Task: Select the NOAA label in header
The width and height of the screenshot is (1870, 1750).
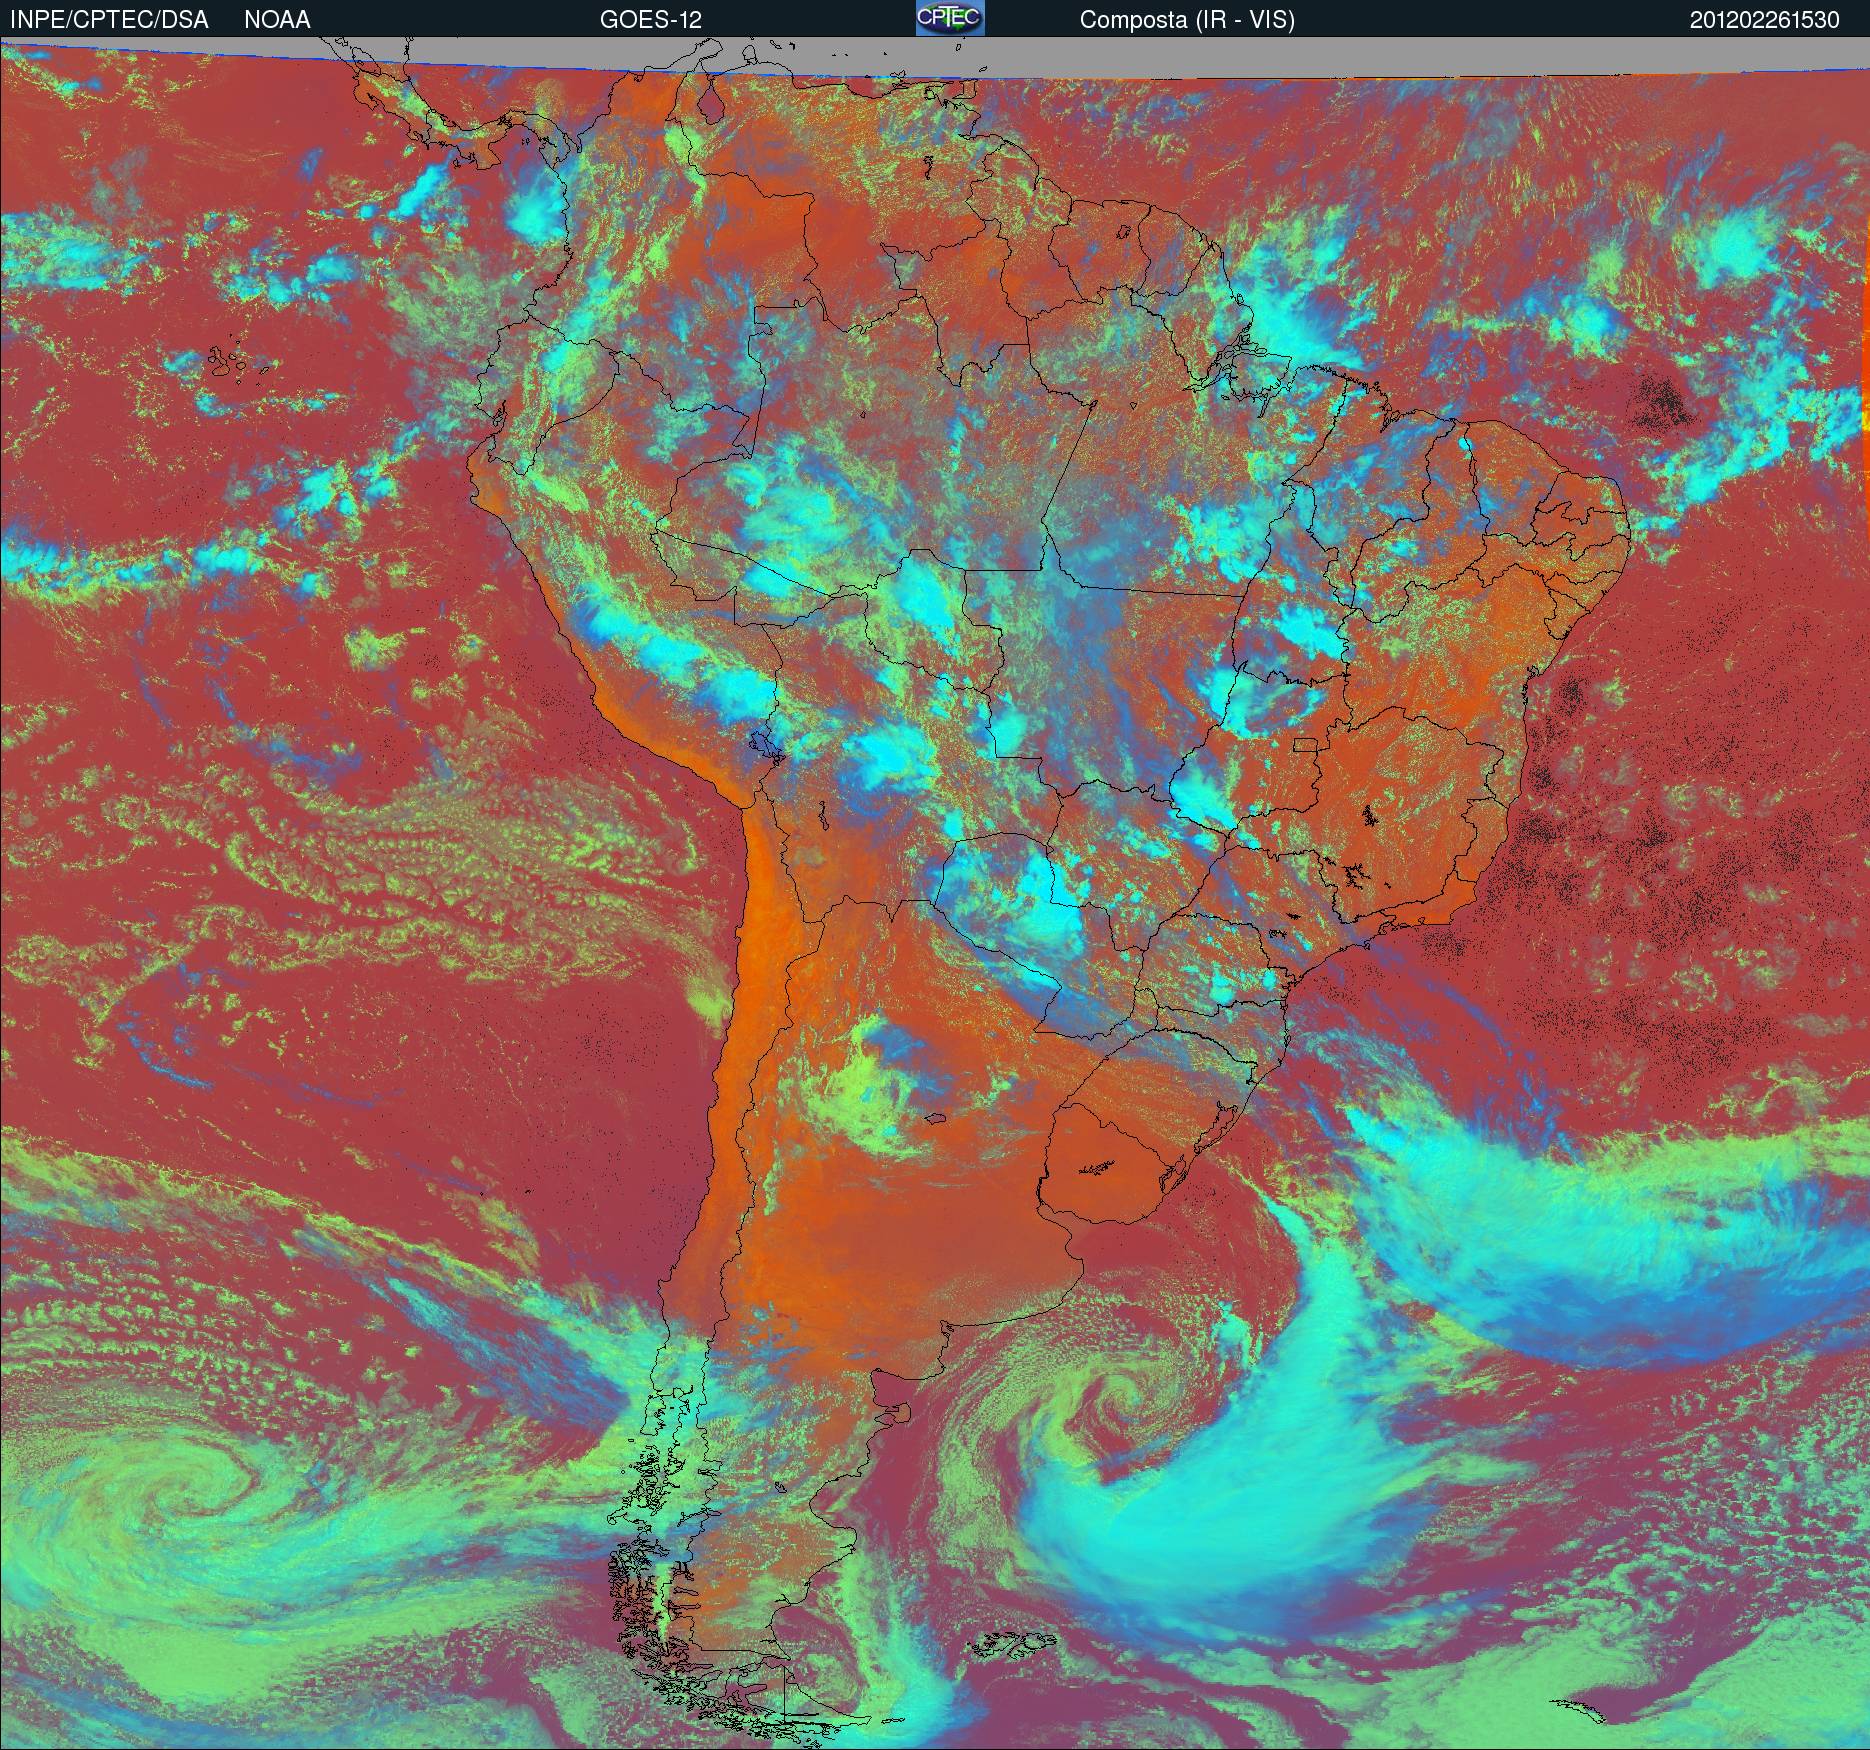Action: [x=277, y=20]
